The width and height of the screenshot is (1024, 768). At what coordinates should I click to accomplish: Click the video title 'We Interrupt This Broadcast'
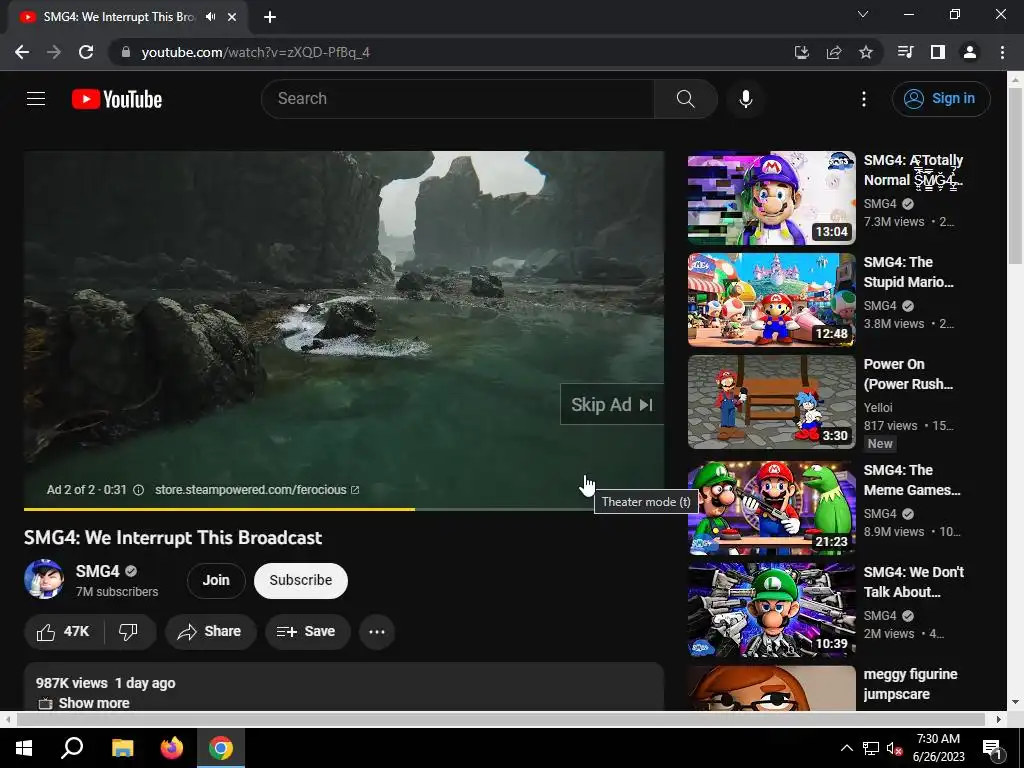point(173,537)
